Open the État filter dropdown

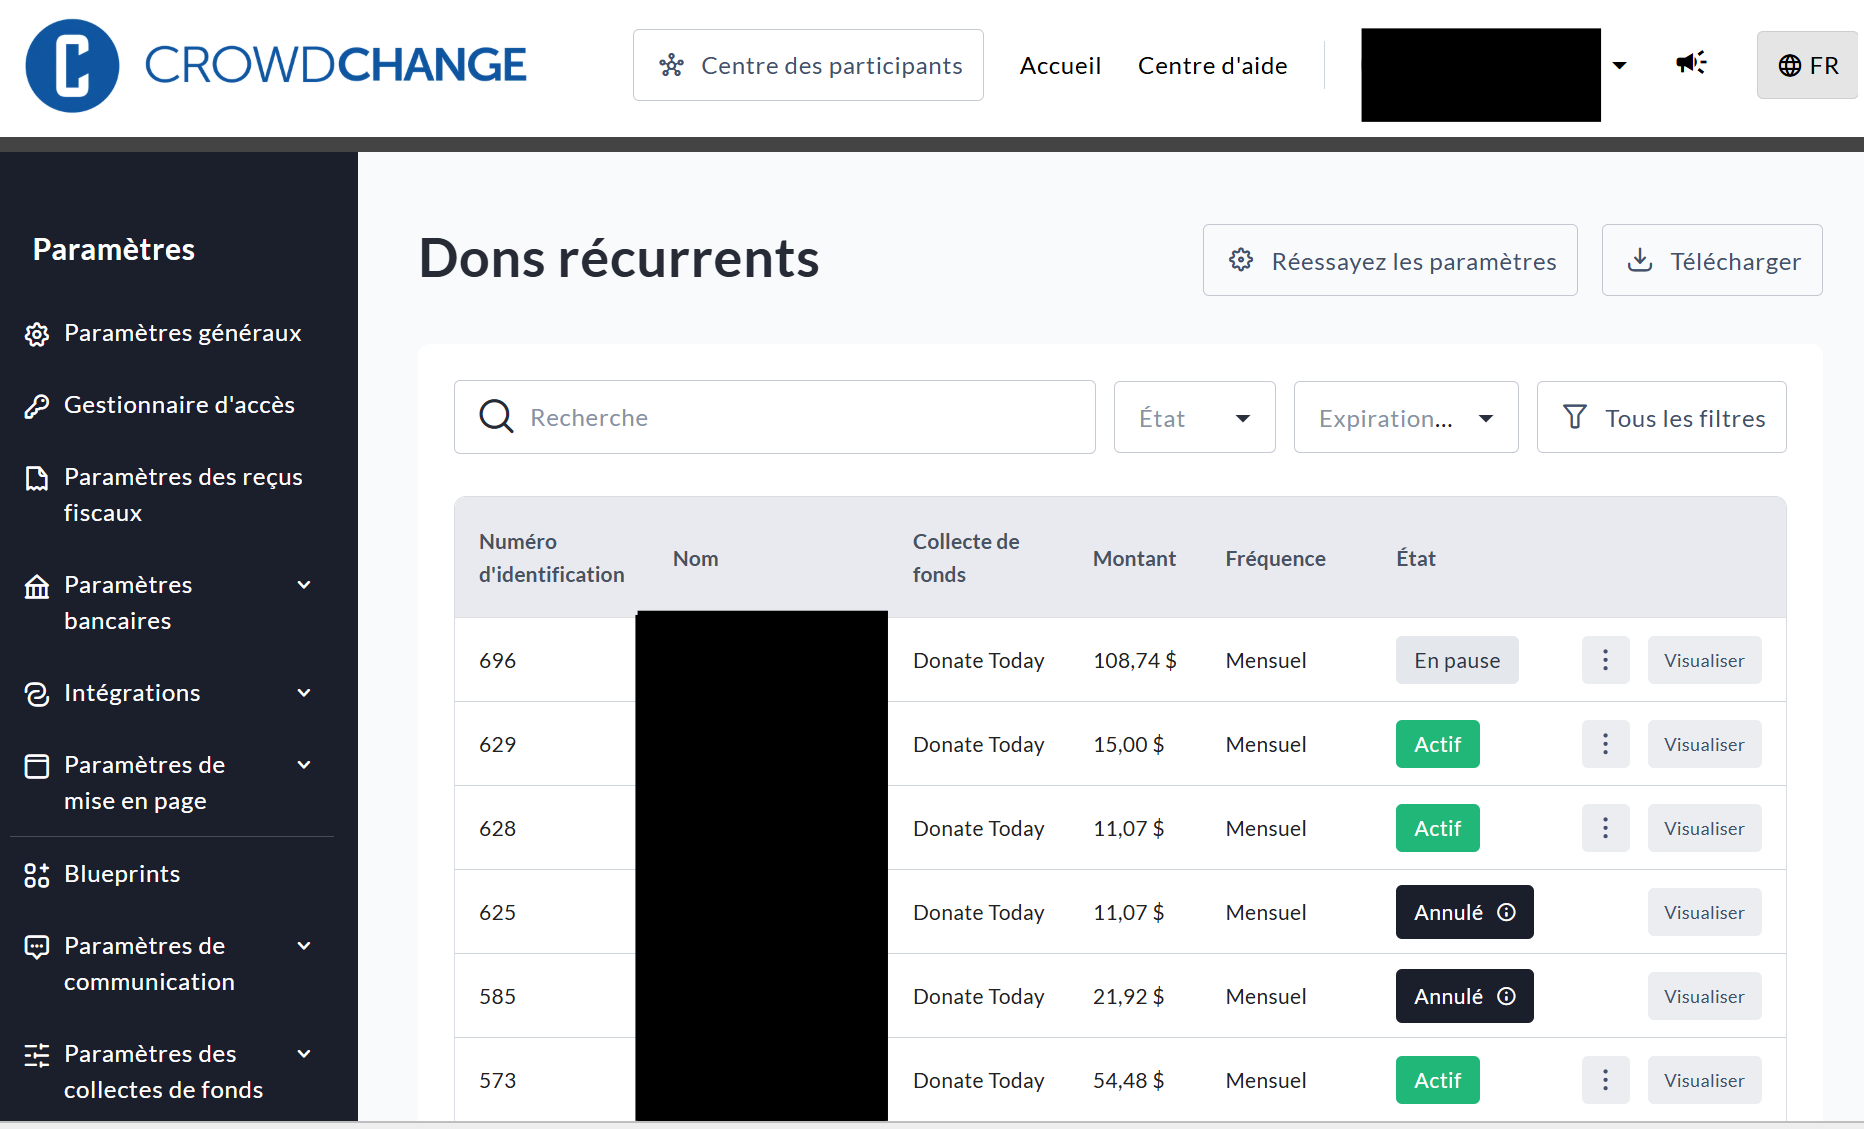(1194, 418)
